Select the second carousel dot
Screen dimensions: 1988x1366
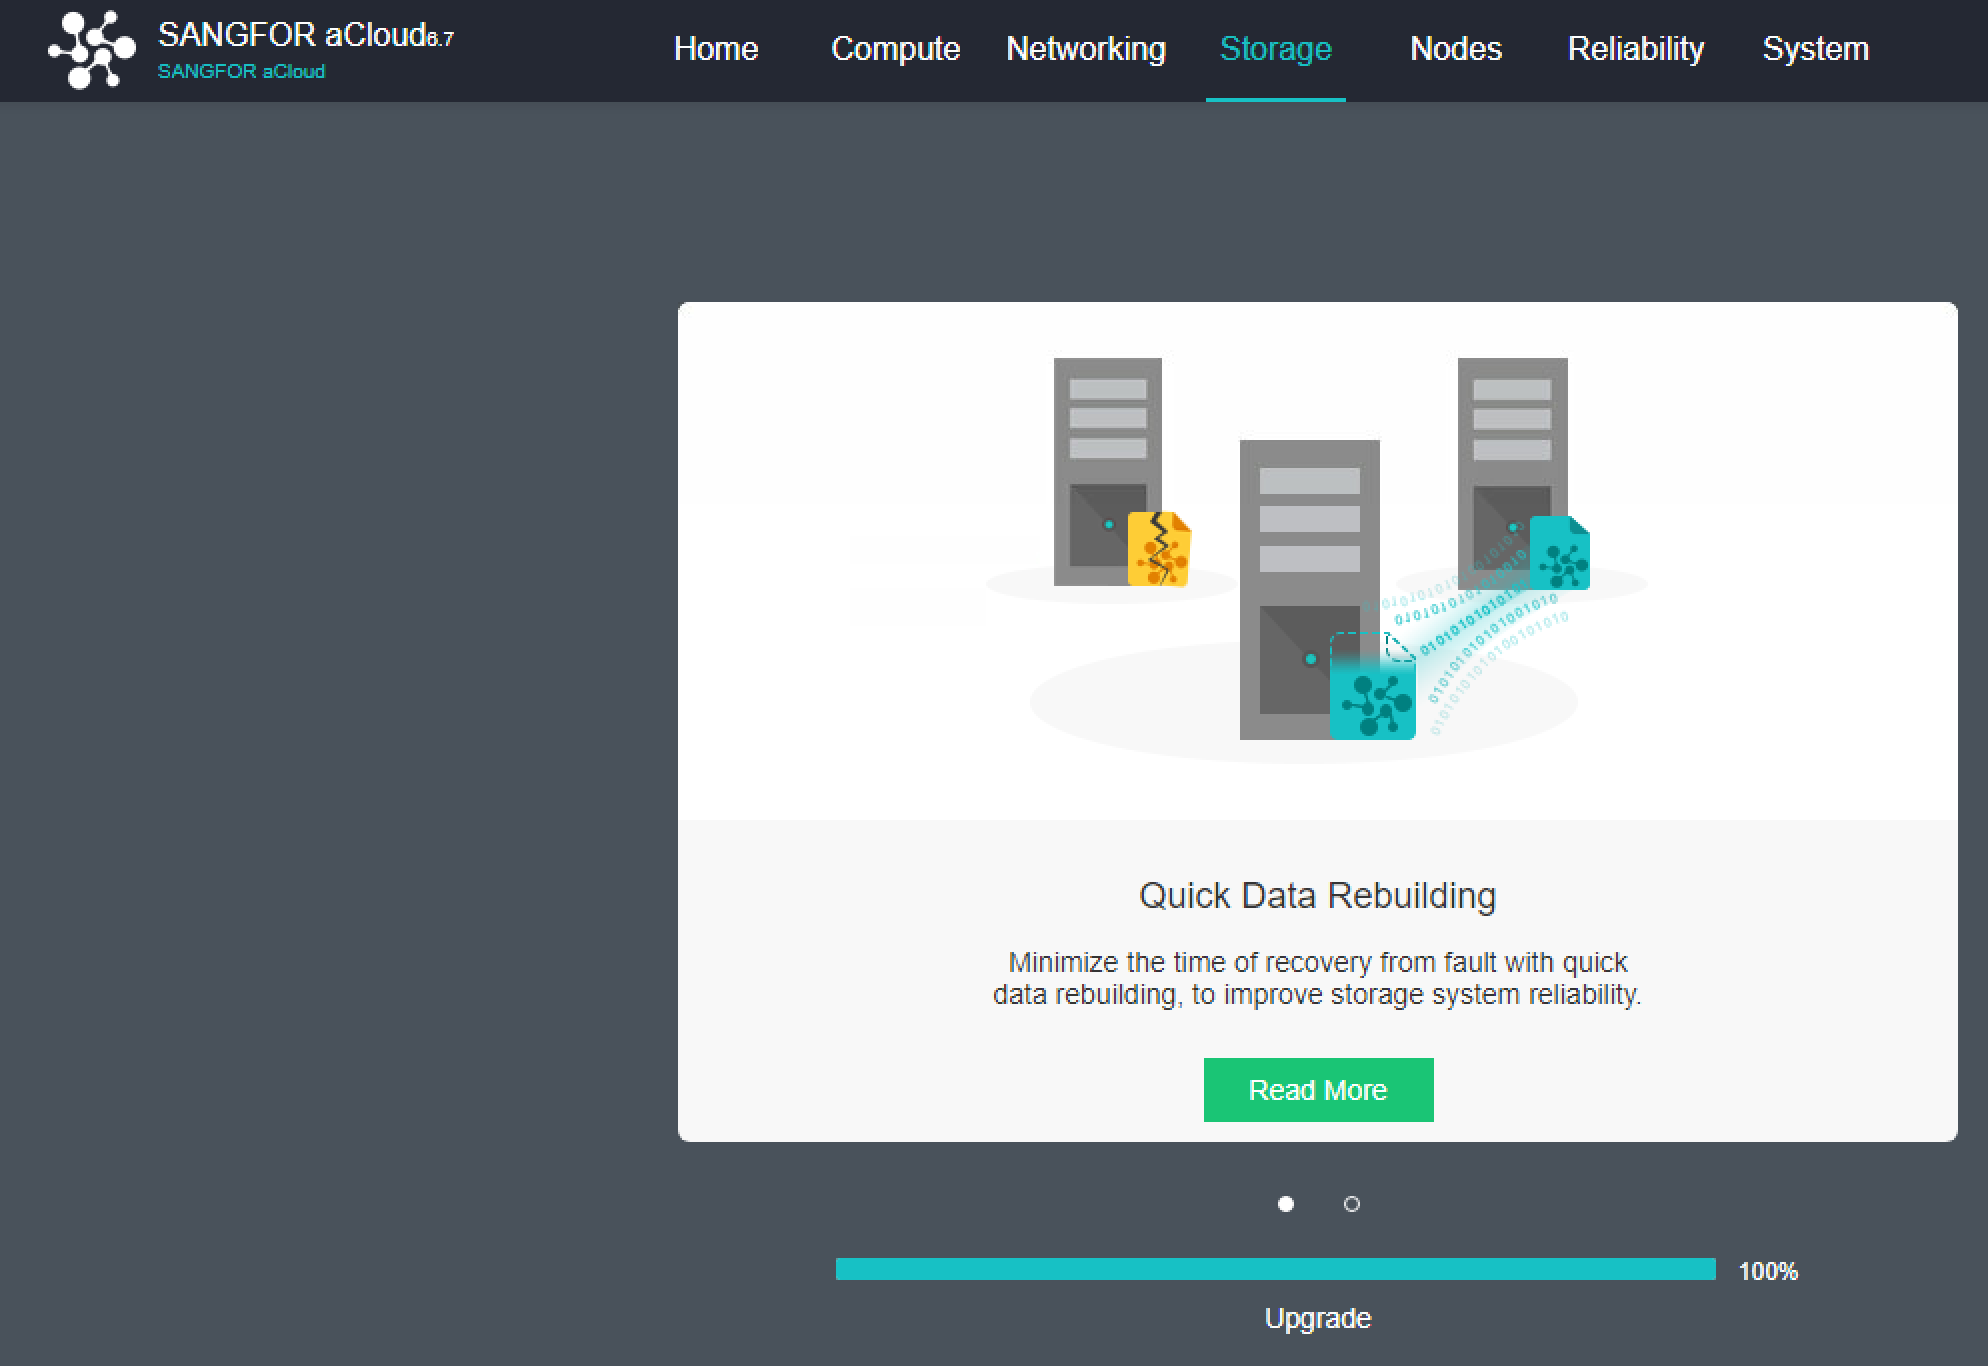[1352, 1204]
